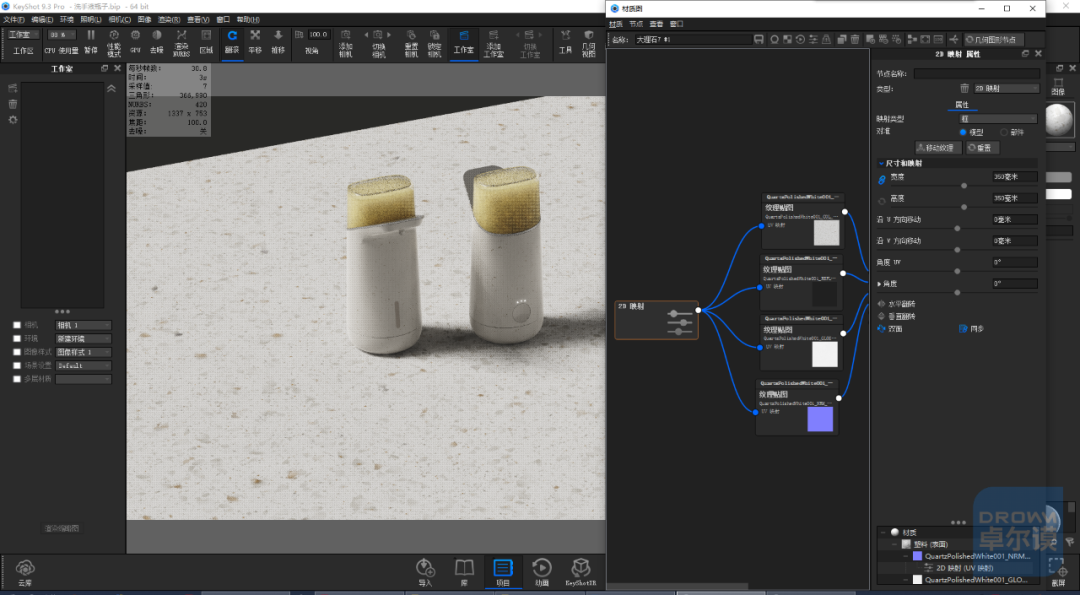The image size is (1080, 595).
Task: Collapse the 尺寸和映射 section
Action: pos(881,163)
